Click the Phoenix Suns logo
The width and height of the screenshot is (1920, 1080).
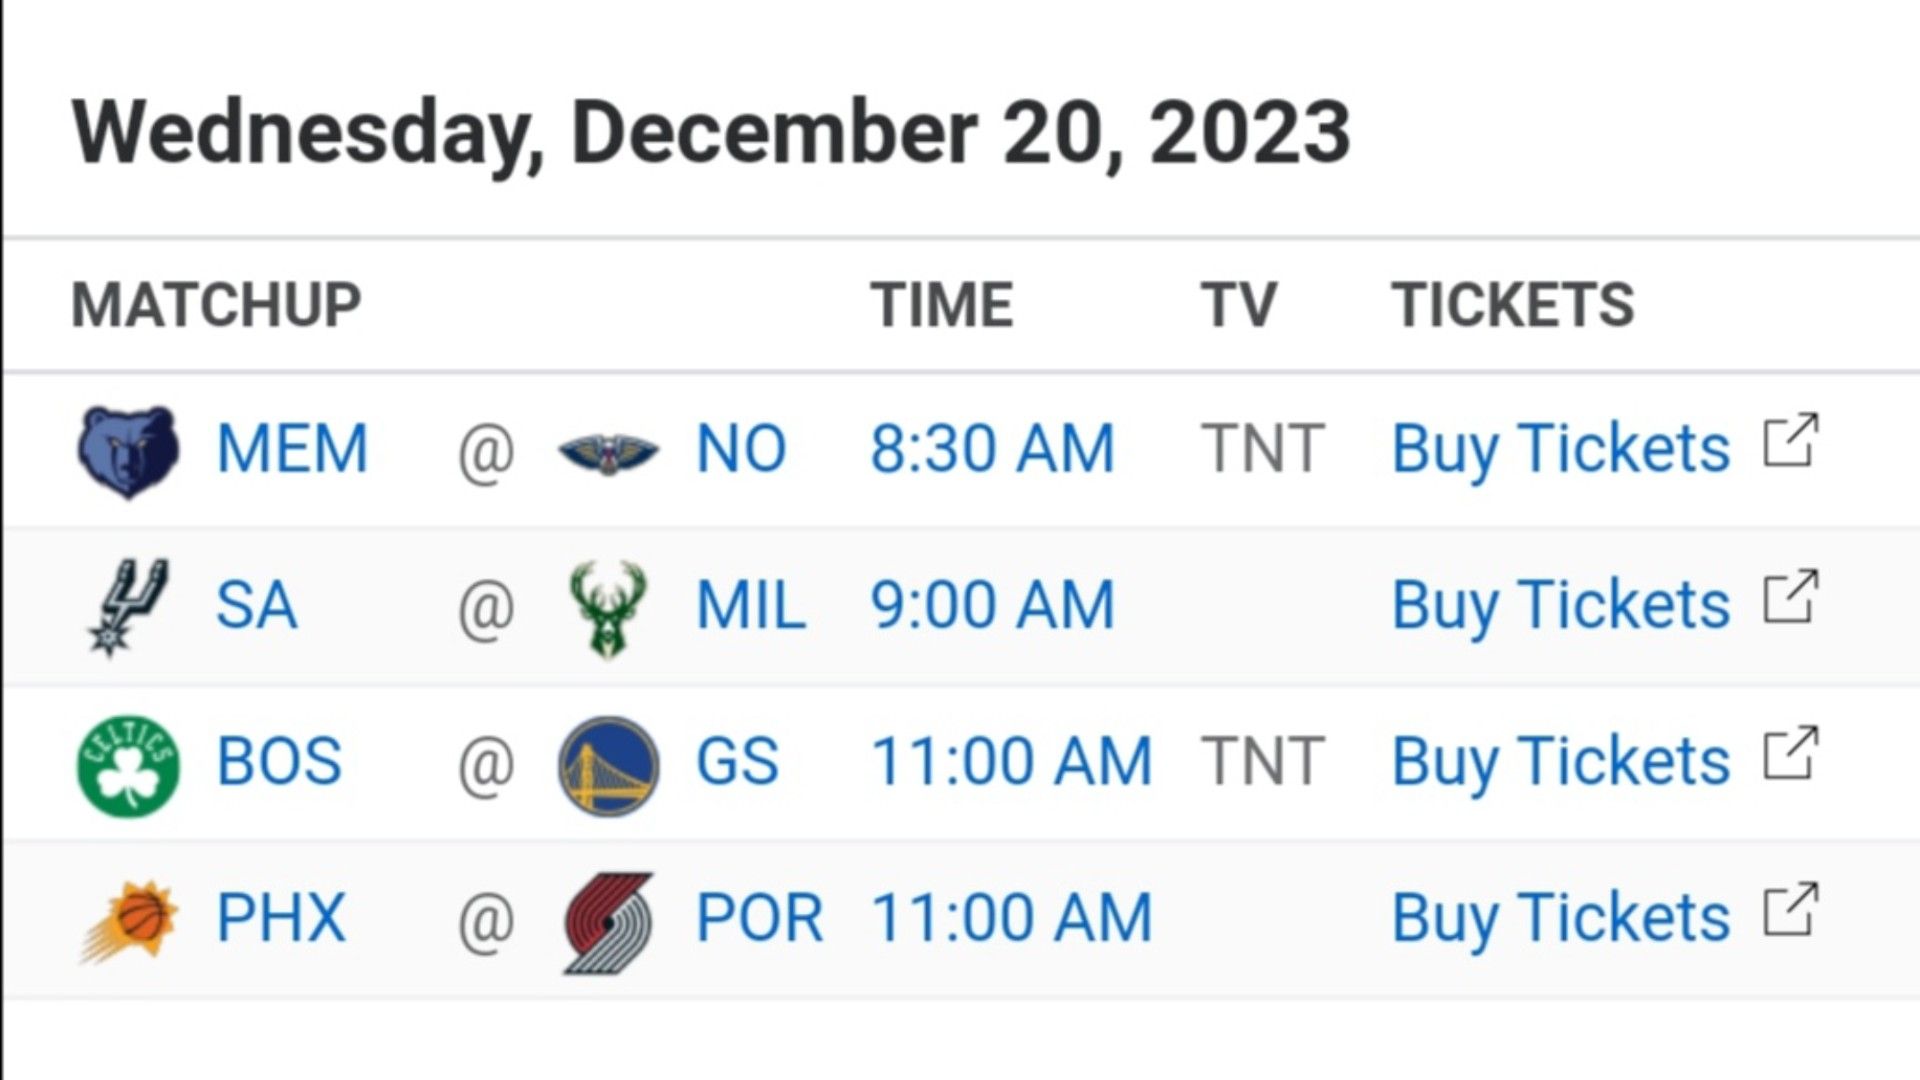pos(128,921)
